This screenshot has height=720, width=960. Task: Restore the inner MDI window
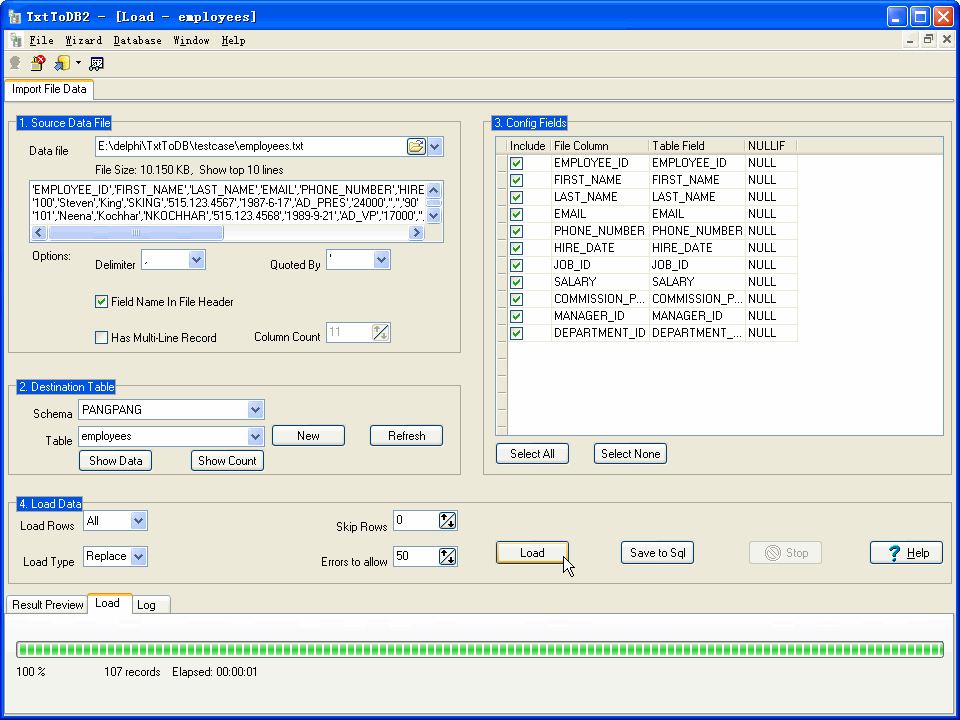click(x=928, y=40)
